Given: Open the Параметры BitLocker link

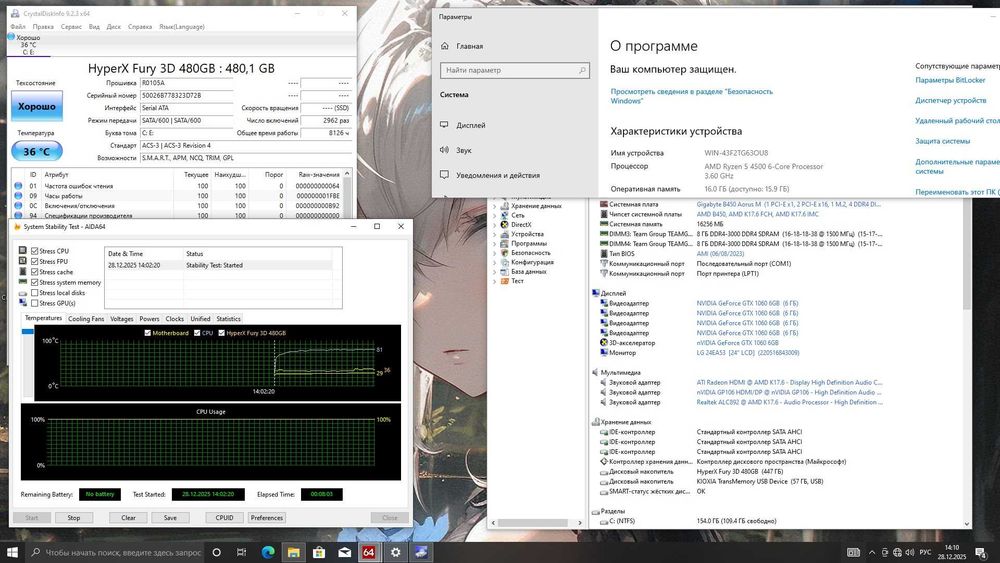Looking at the screenshot, I should point(950,80).
